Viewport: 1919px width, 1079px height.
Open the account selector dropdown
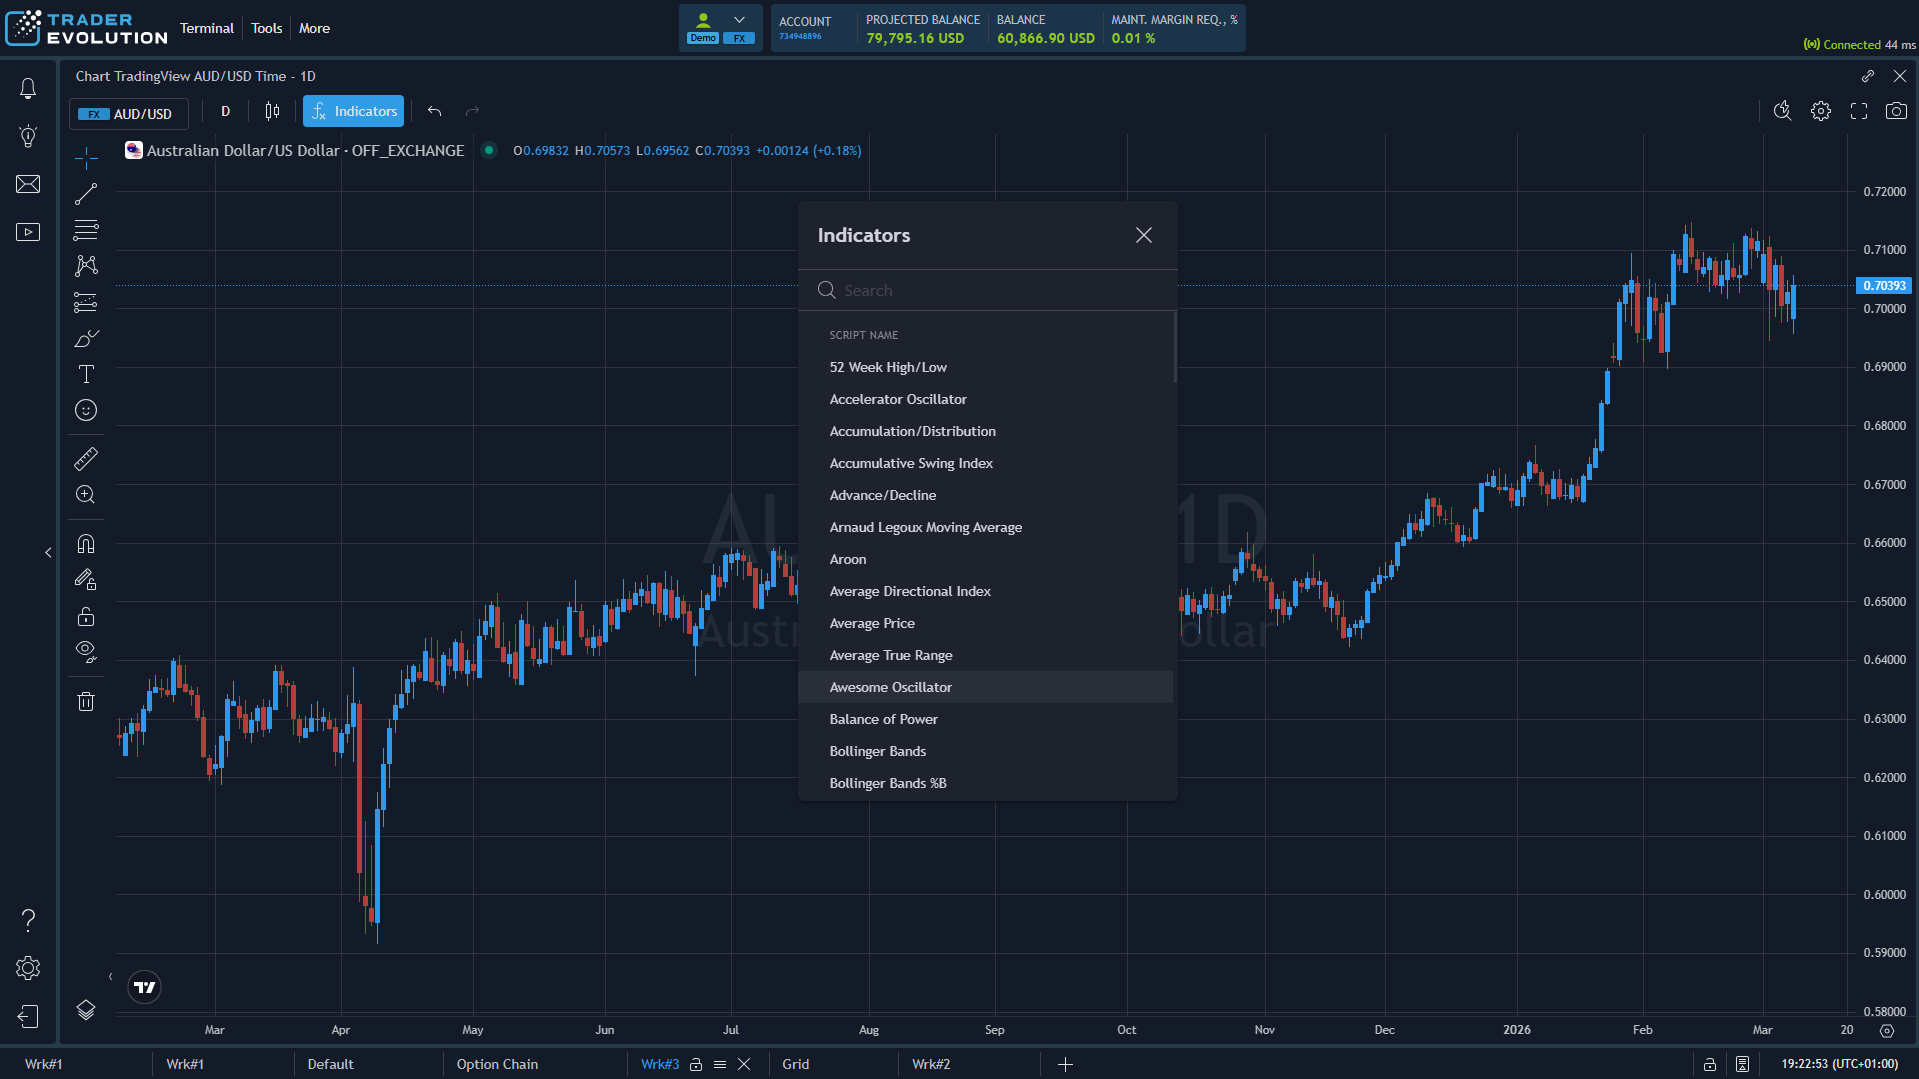[740, 18]
